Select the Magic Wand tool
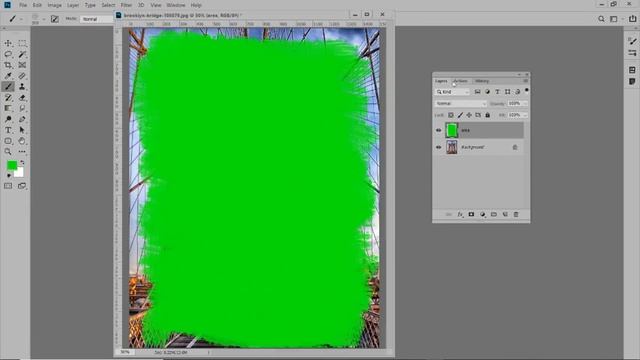The width and height of the screenshot is (640, 360). (x=22, y=54)
